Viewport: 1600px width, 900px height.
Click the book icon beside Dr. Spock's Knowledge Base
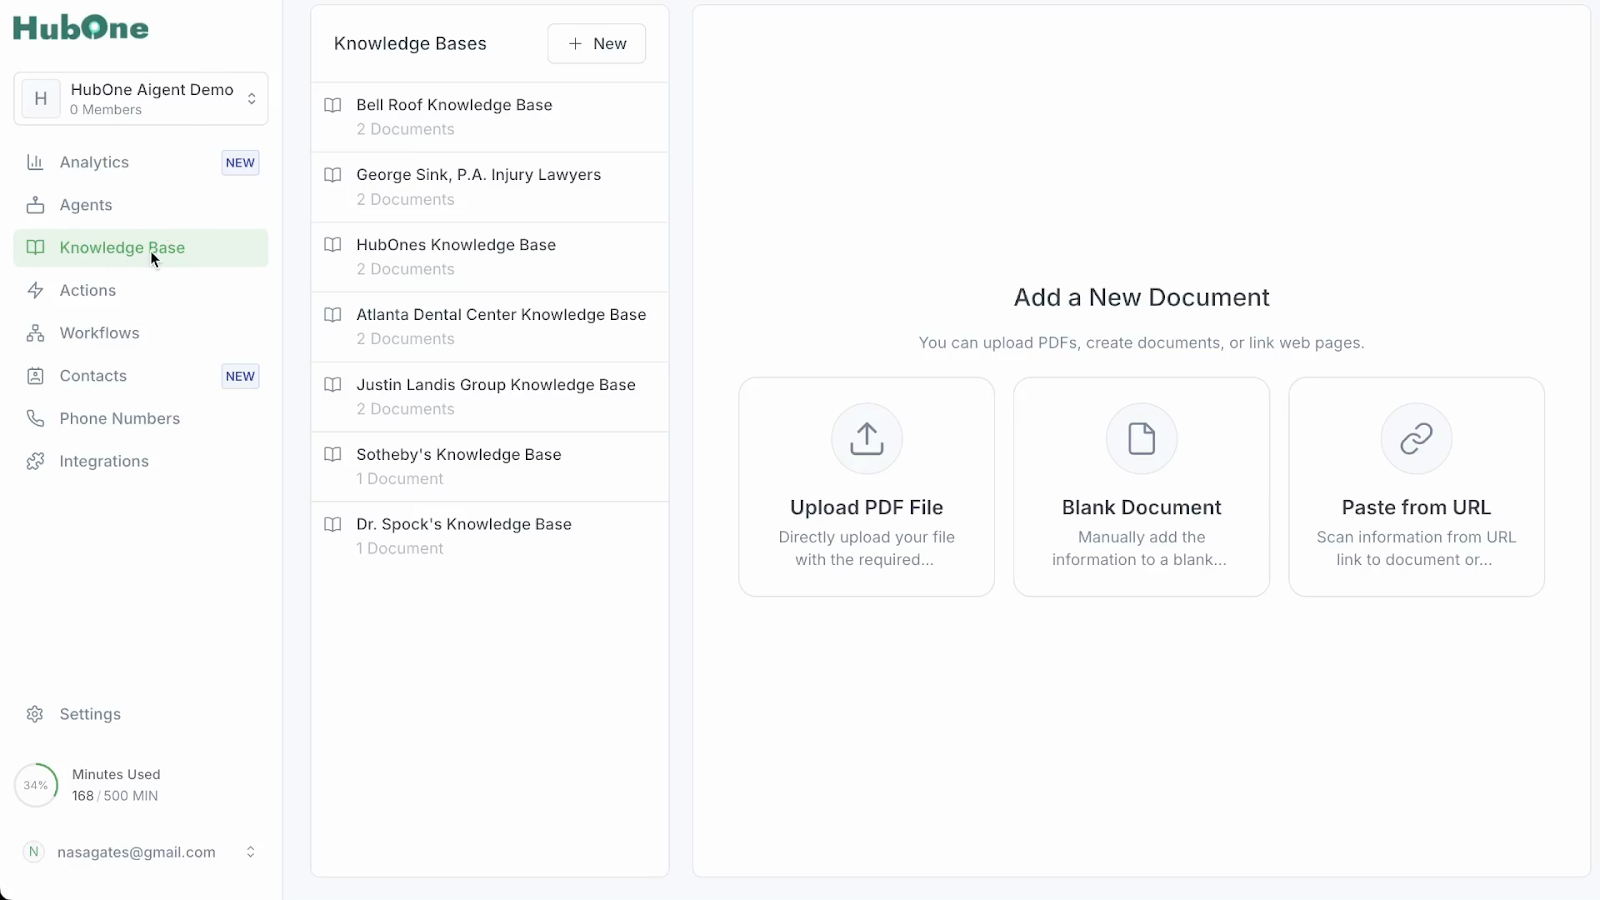333,524
